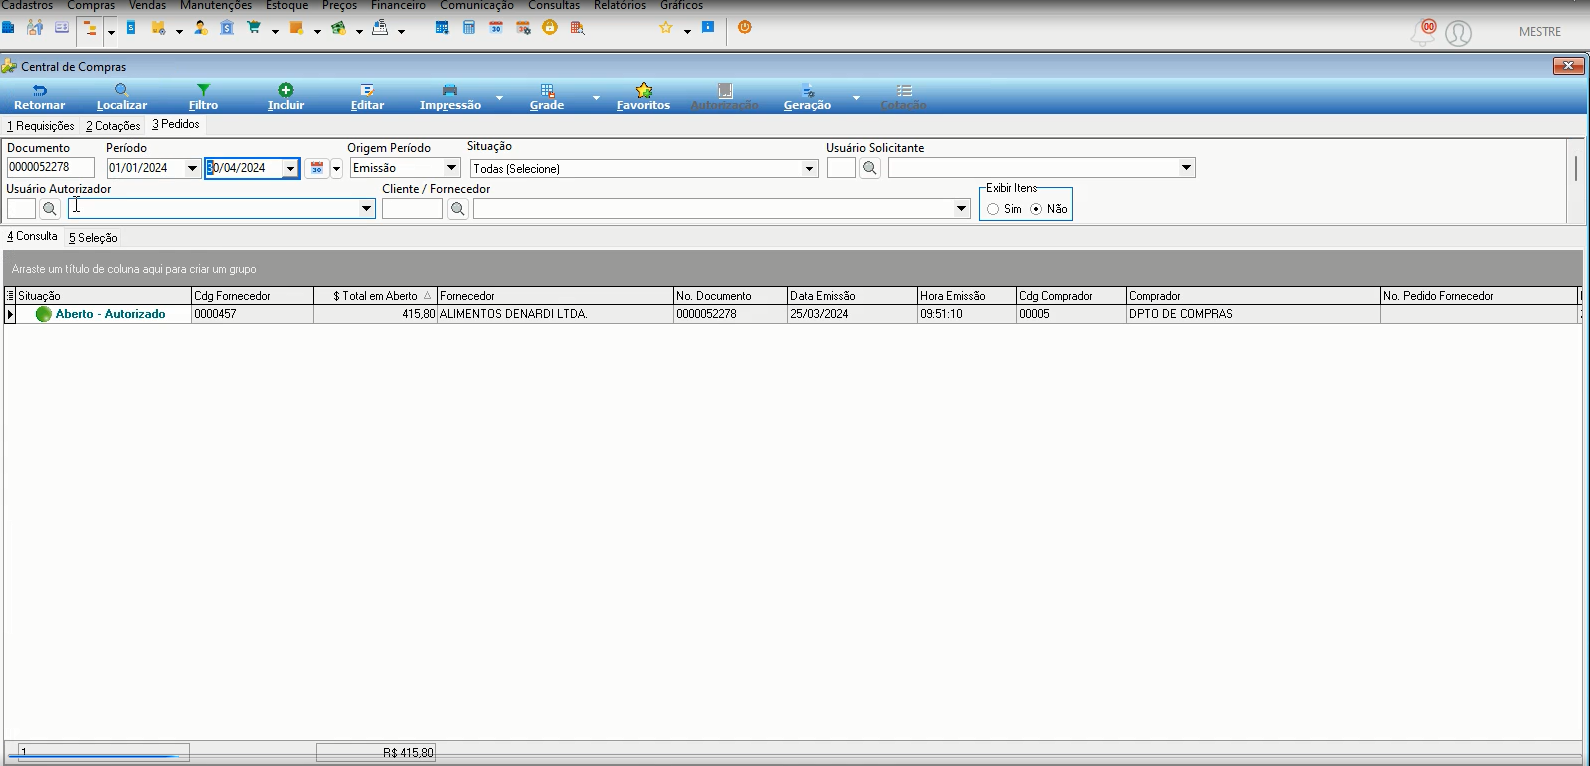Click the Cliente / Fornecedor code input

(x=412, y=209)
